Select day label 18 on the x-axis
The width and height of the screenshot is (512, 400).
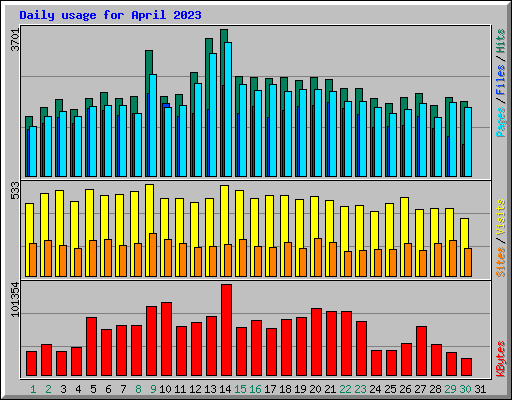[285, 389]
